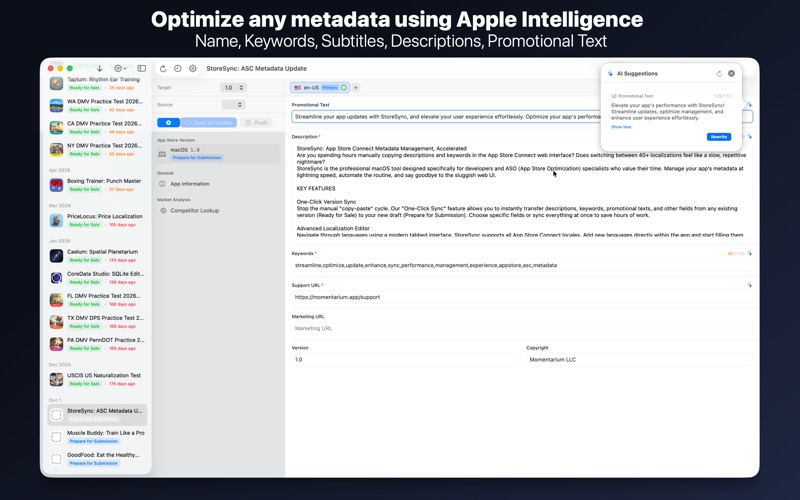Select CoreData Studio: SQLite Editor app
Screen dimensions: 800x500
click(x=97, y=278)
